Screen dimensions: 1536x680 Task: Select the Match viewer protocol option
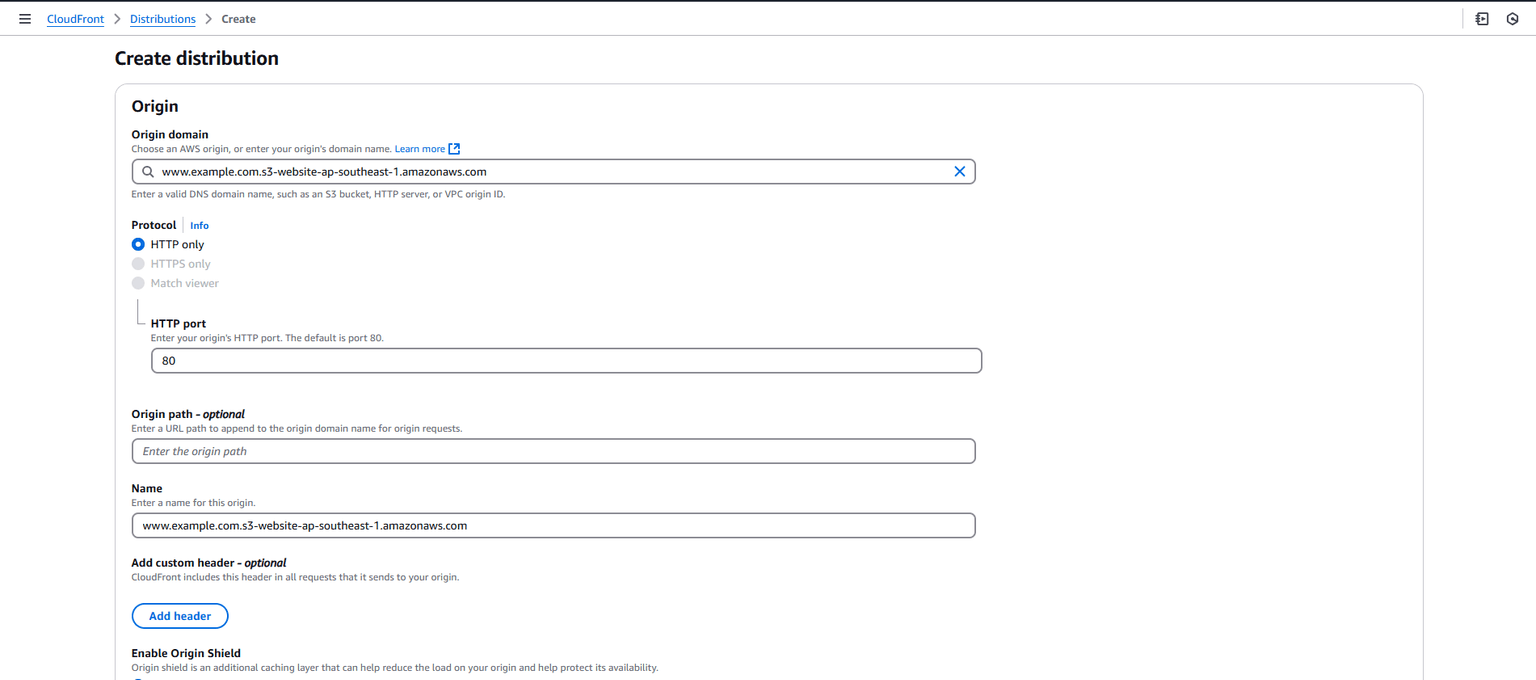138,283
